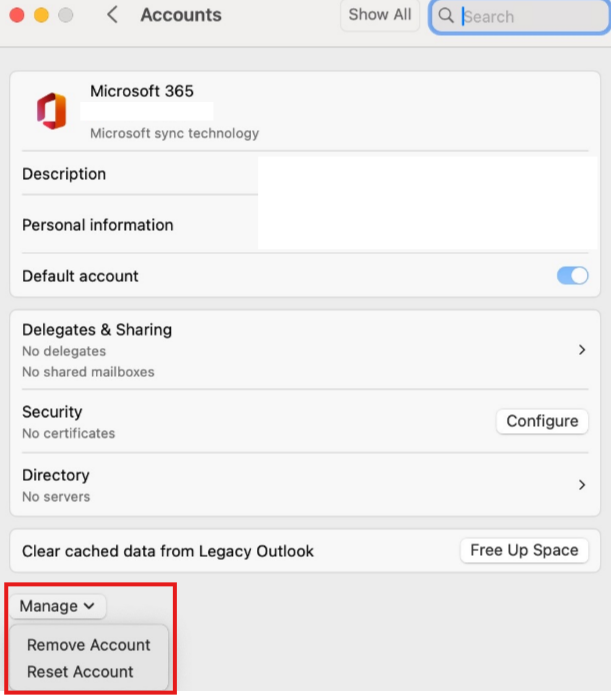This screenshot has width=611, height=695.
Task: Click 'Microsoft sync technology' text
Action: point(174,133)
